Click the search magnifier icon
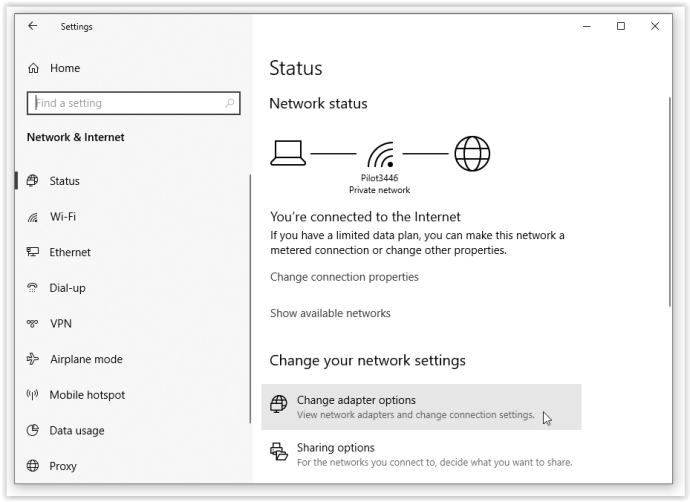Screen dimensions: 690x502 tap(229, 103)
